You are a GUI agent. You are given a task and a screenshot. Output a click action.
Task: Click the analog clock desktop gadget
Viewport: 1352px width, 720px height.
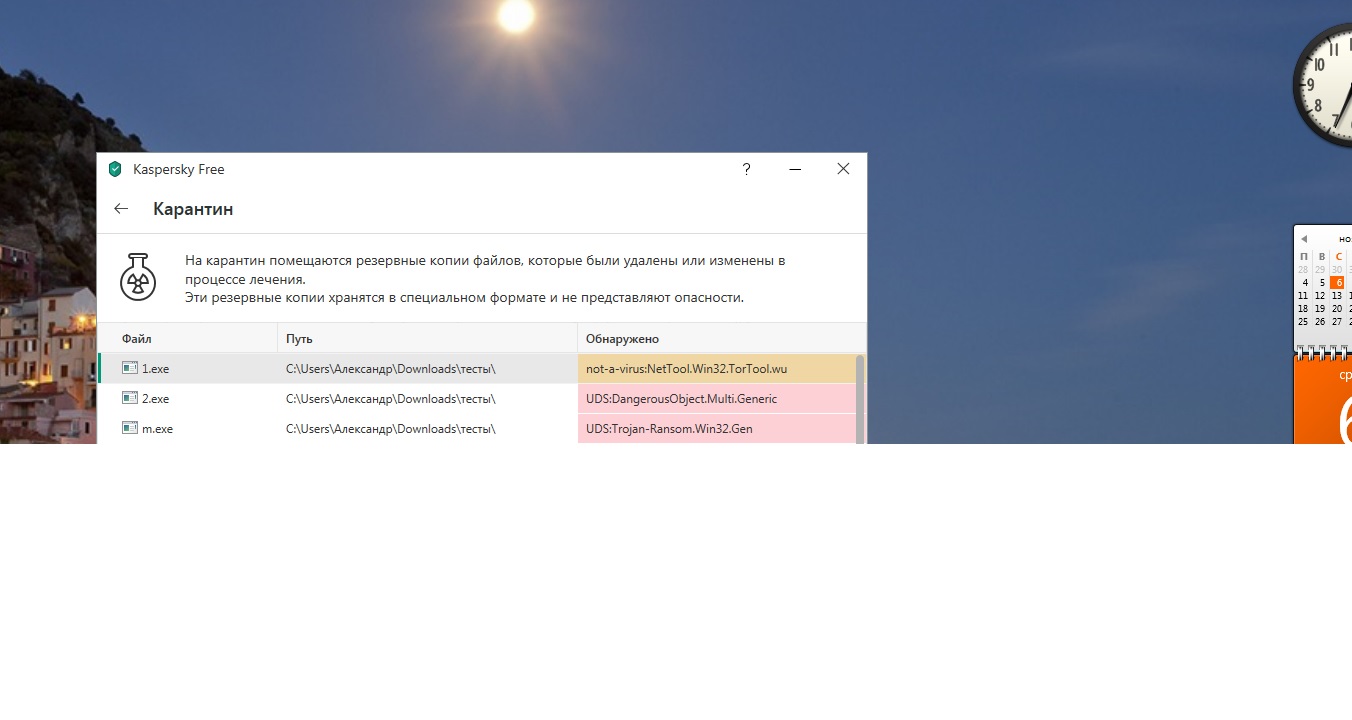point(1322,84)
